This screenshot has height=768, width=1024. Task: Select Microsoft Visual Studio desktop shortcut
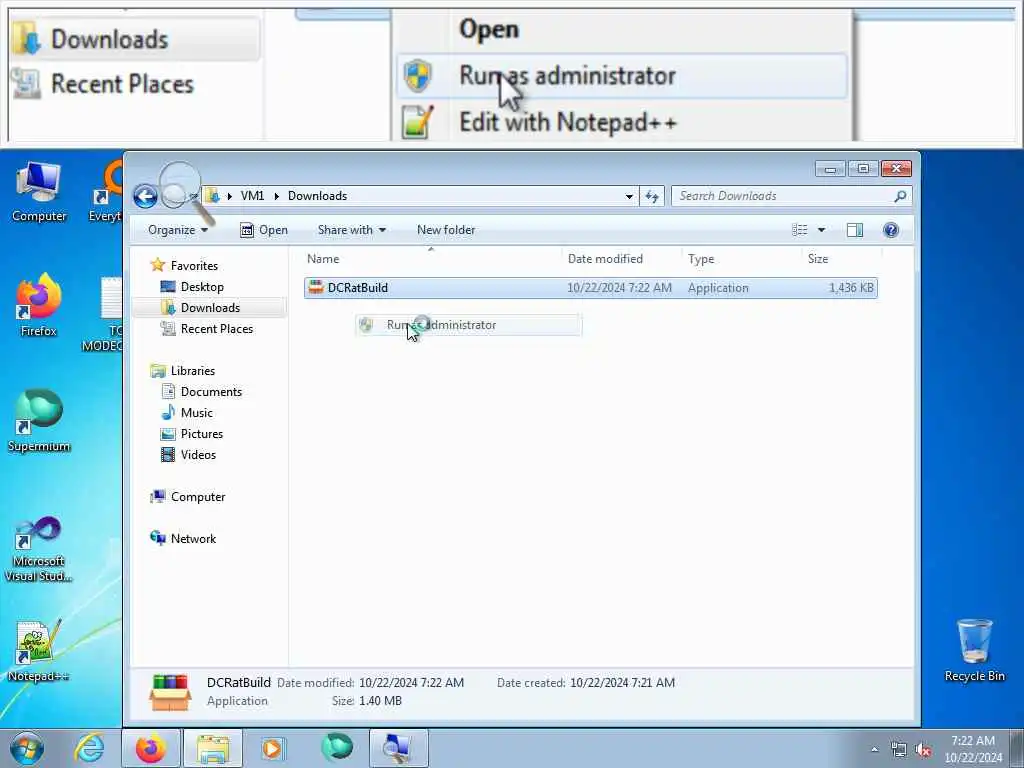point(39,549)
